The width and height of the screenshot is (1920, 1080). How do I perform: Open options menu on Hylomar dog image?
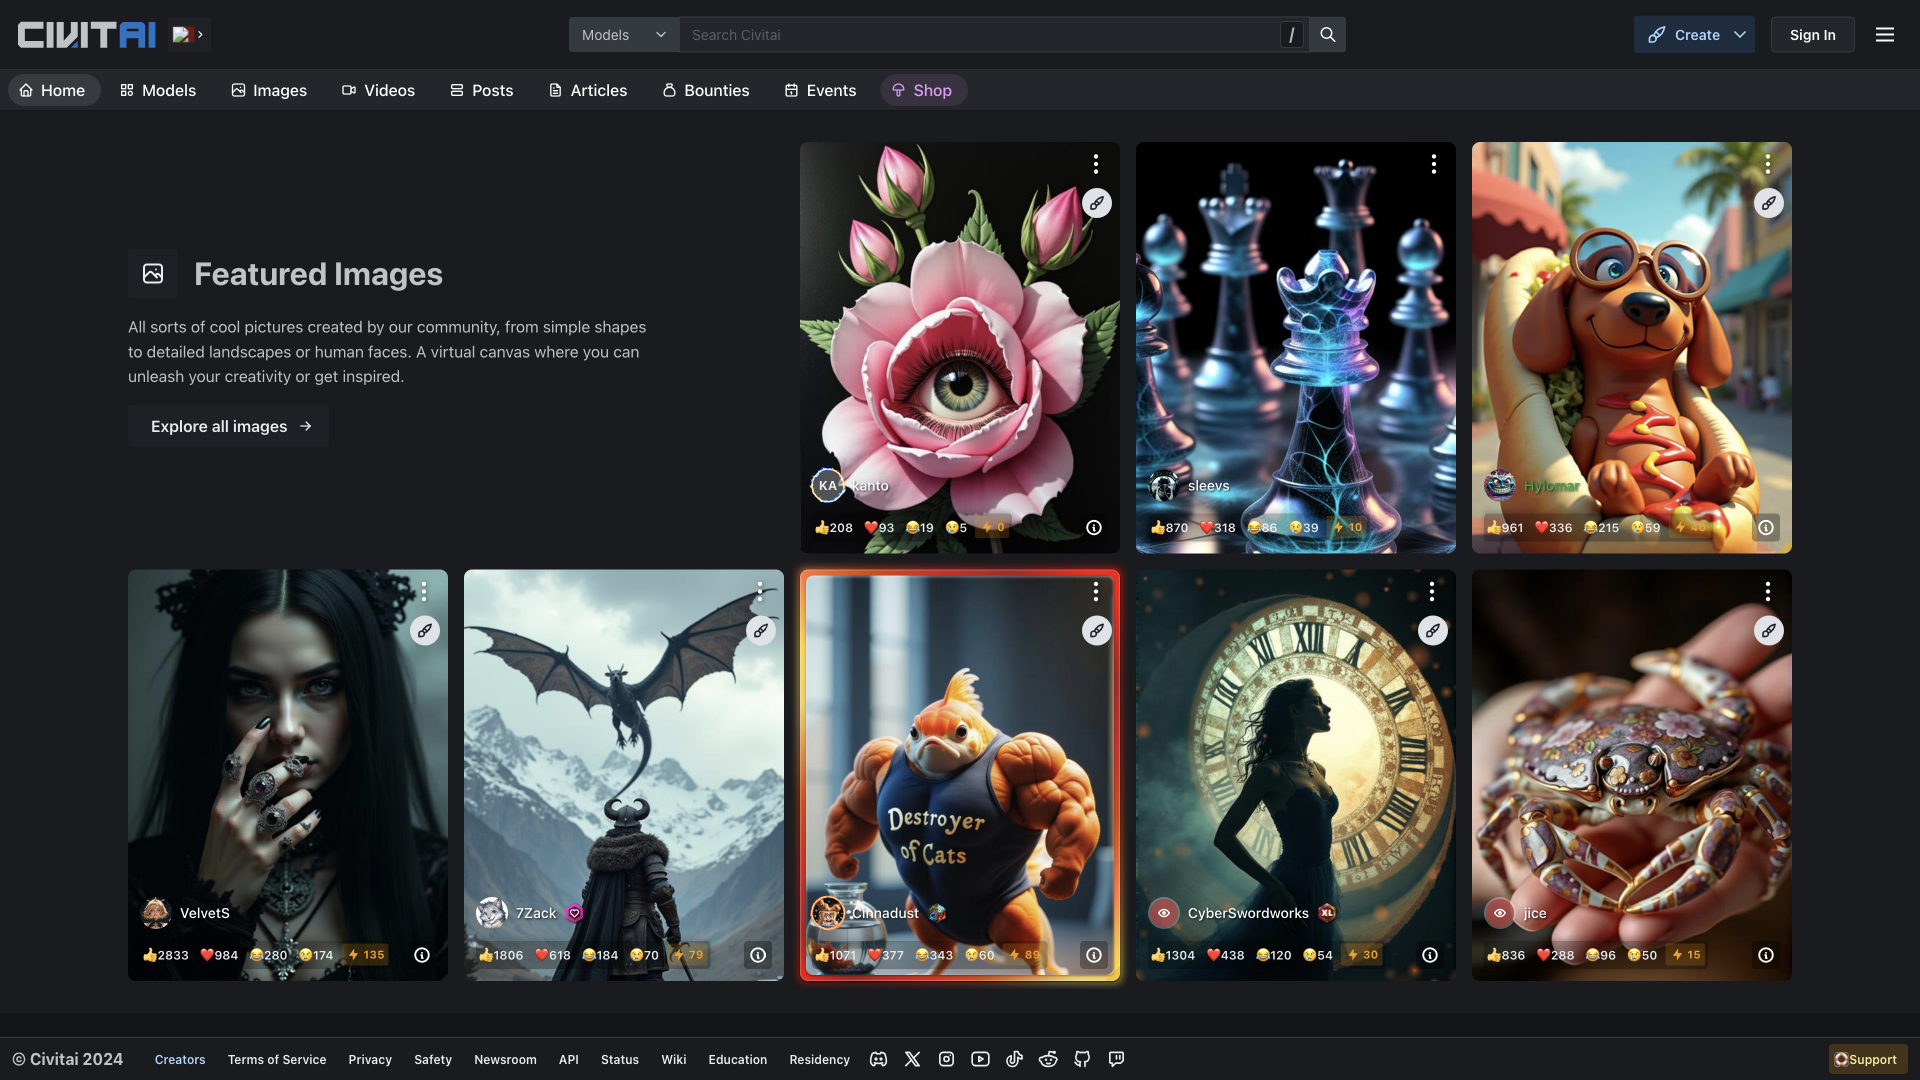tap(1768, 164)
